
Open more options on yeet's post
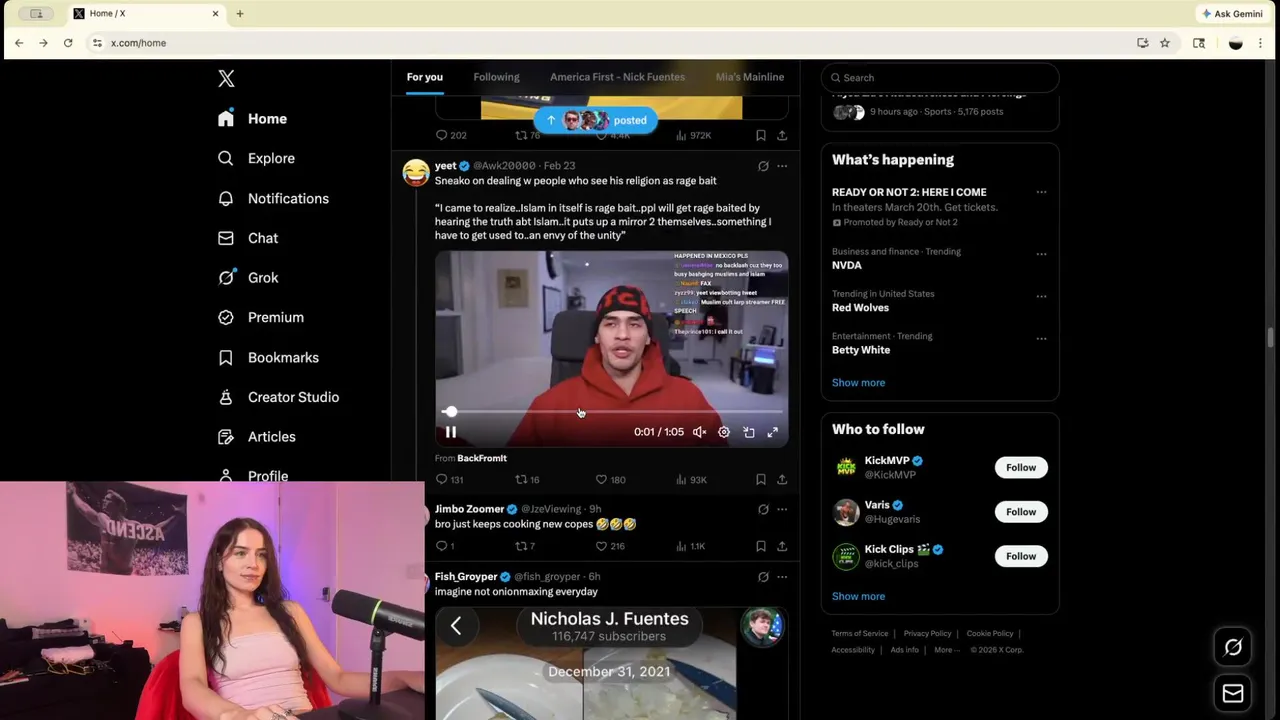tap(782, 166)
